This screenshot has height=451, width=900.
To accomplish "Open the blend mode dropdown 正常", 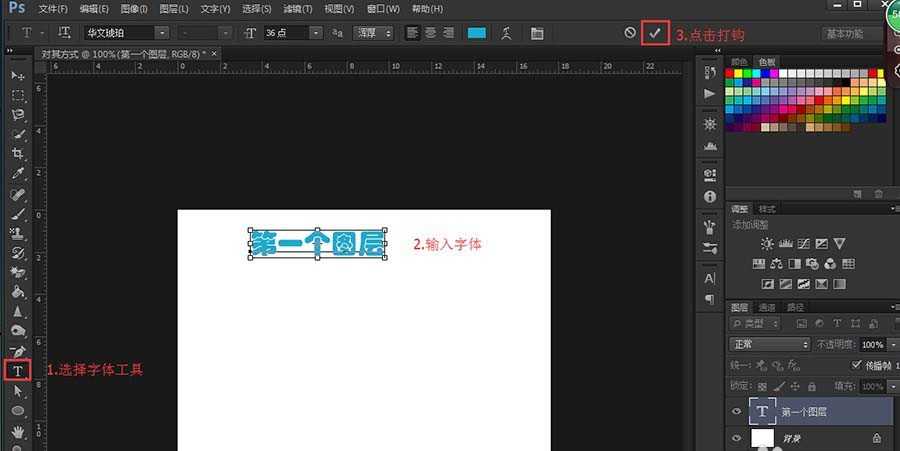I will [770, 344].
